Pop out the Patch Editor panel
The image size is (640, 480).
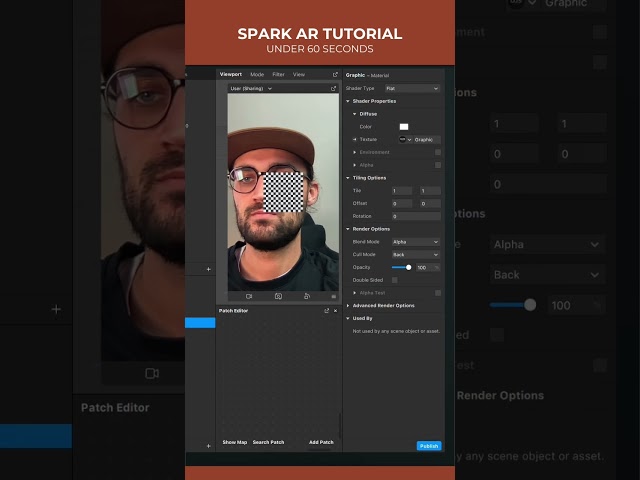coord(327,311)
